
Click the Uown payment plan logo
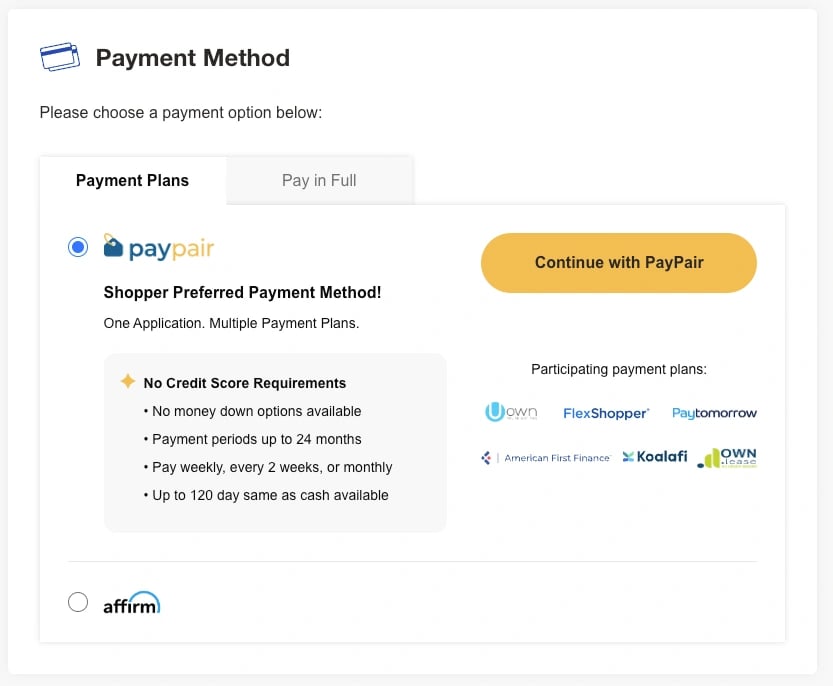point(511,412)
